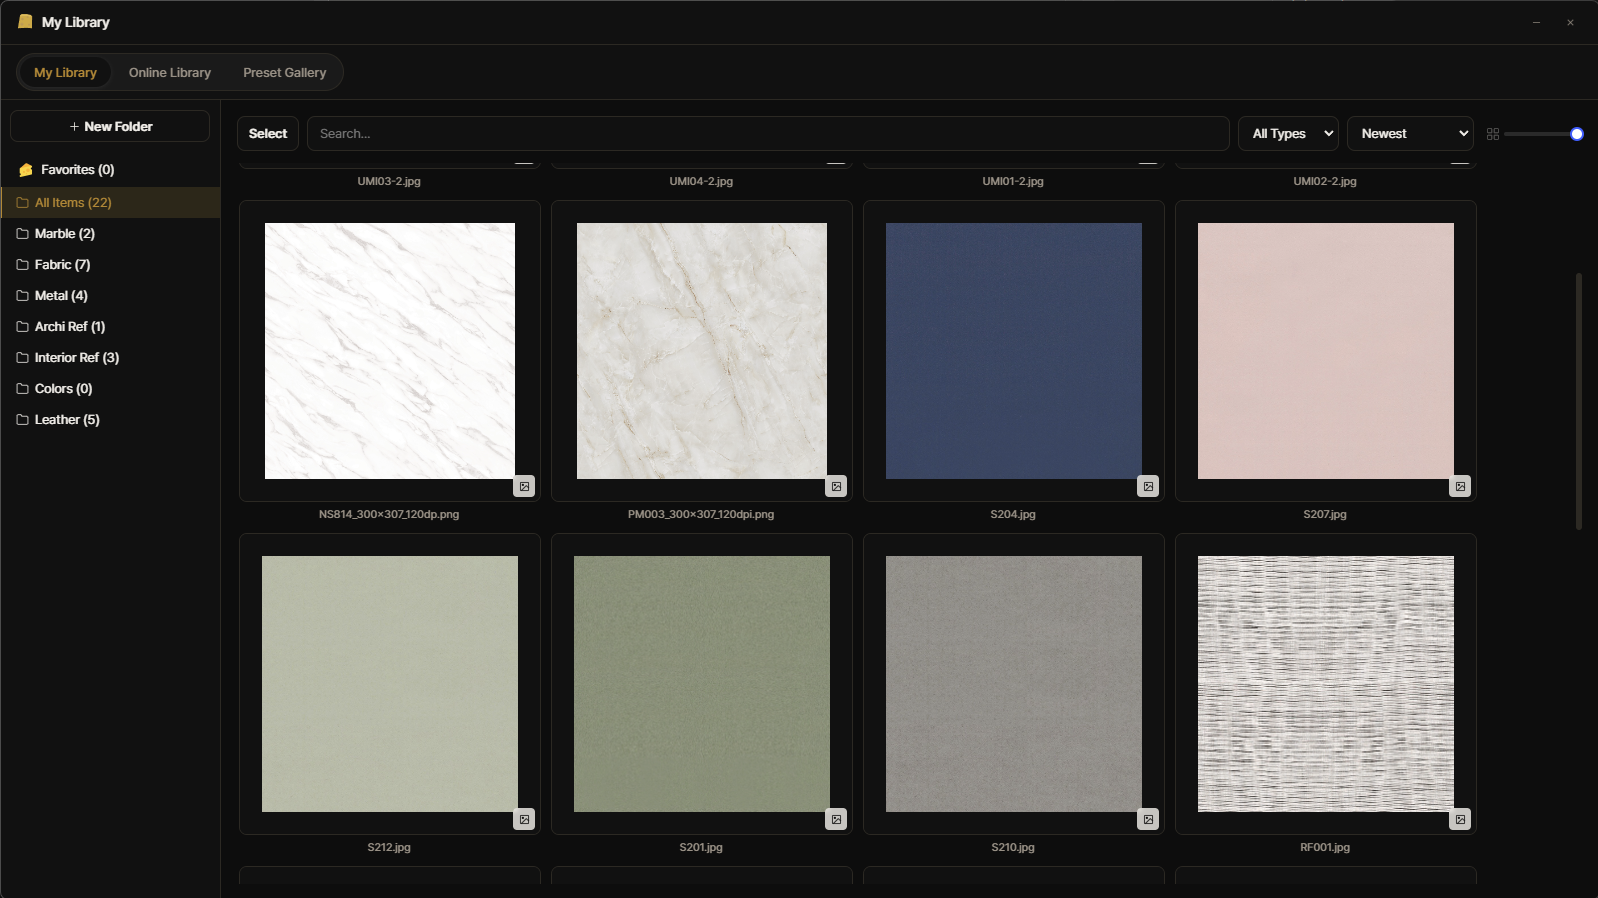
Task: Select the S210.jpg grey thumbnail
Action: tap(1014, 684)
